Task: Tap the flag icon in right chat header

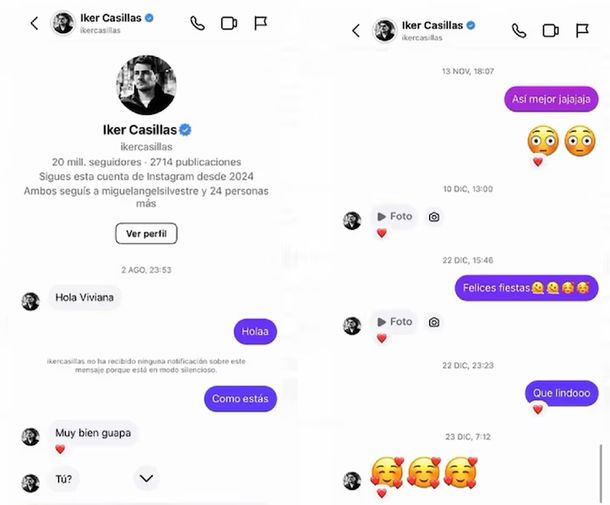Action: (582, 31)
